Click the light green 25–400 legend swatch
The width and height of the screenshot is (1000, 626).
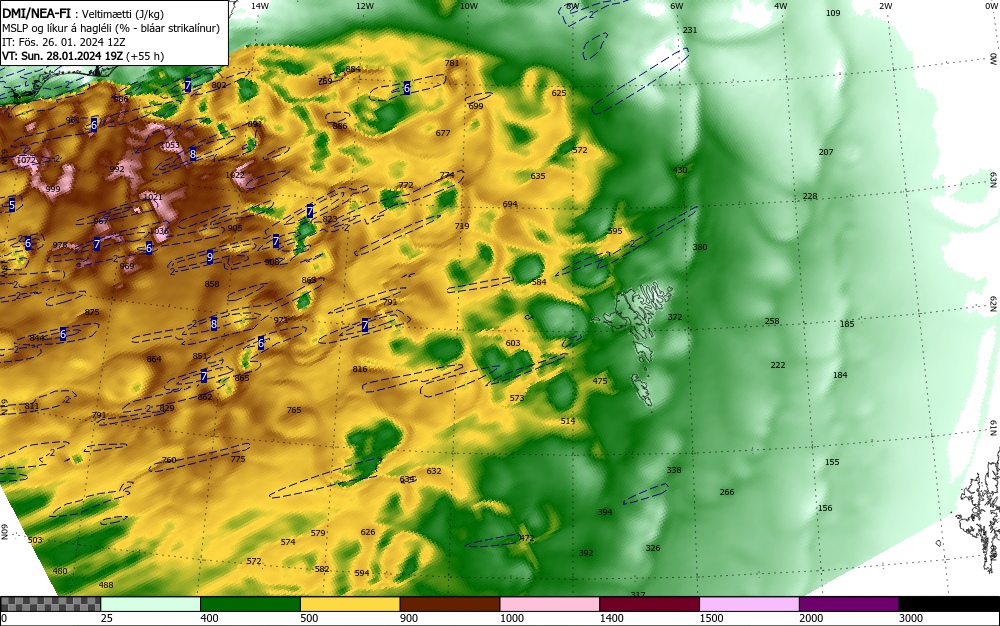pos(150,604)
